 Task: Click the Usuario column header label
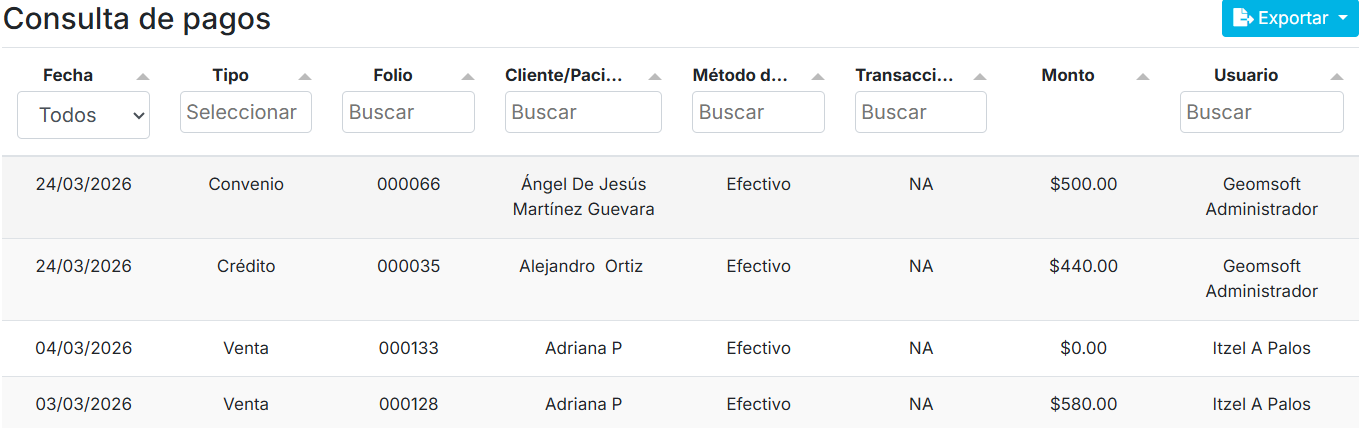click(x=1245, y=75)
